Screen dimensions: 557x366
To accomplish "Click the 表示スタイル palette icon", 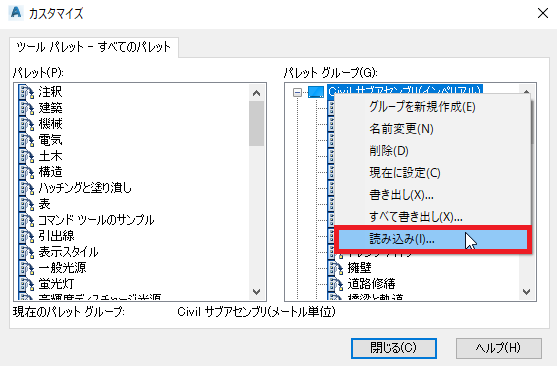I will (x=26, y=252).
